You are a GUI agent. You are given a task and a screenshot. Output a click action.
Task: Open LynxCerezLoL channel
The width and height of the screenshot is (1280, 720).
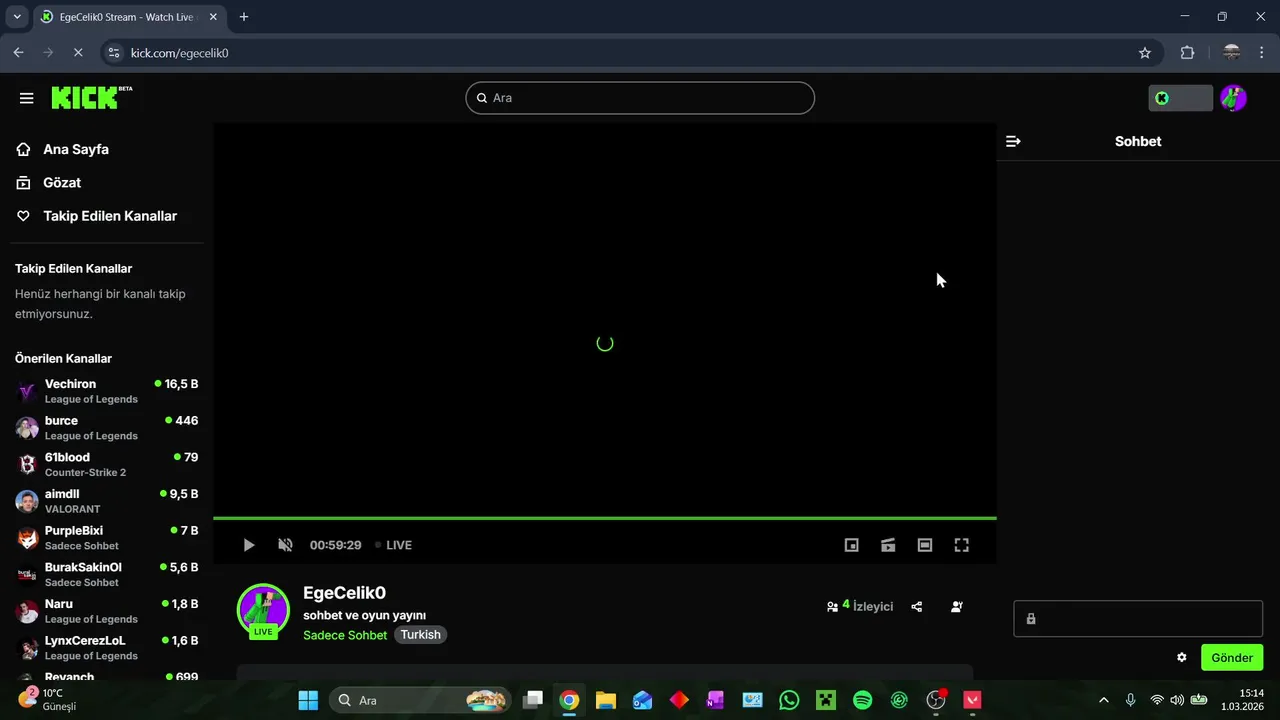(107, 648)
